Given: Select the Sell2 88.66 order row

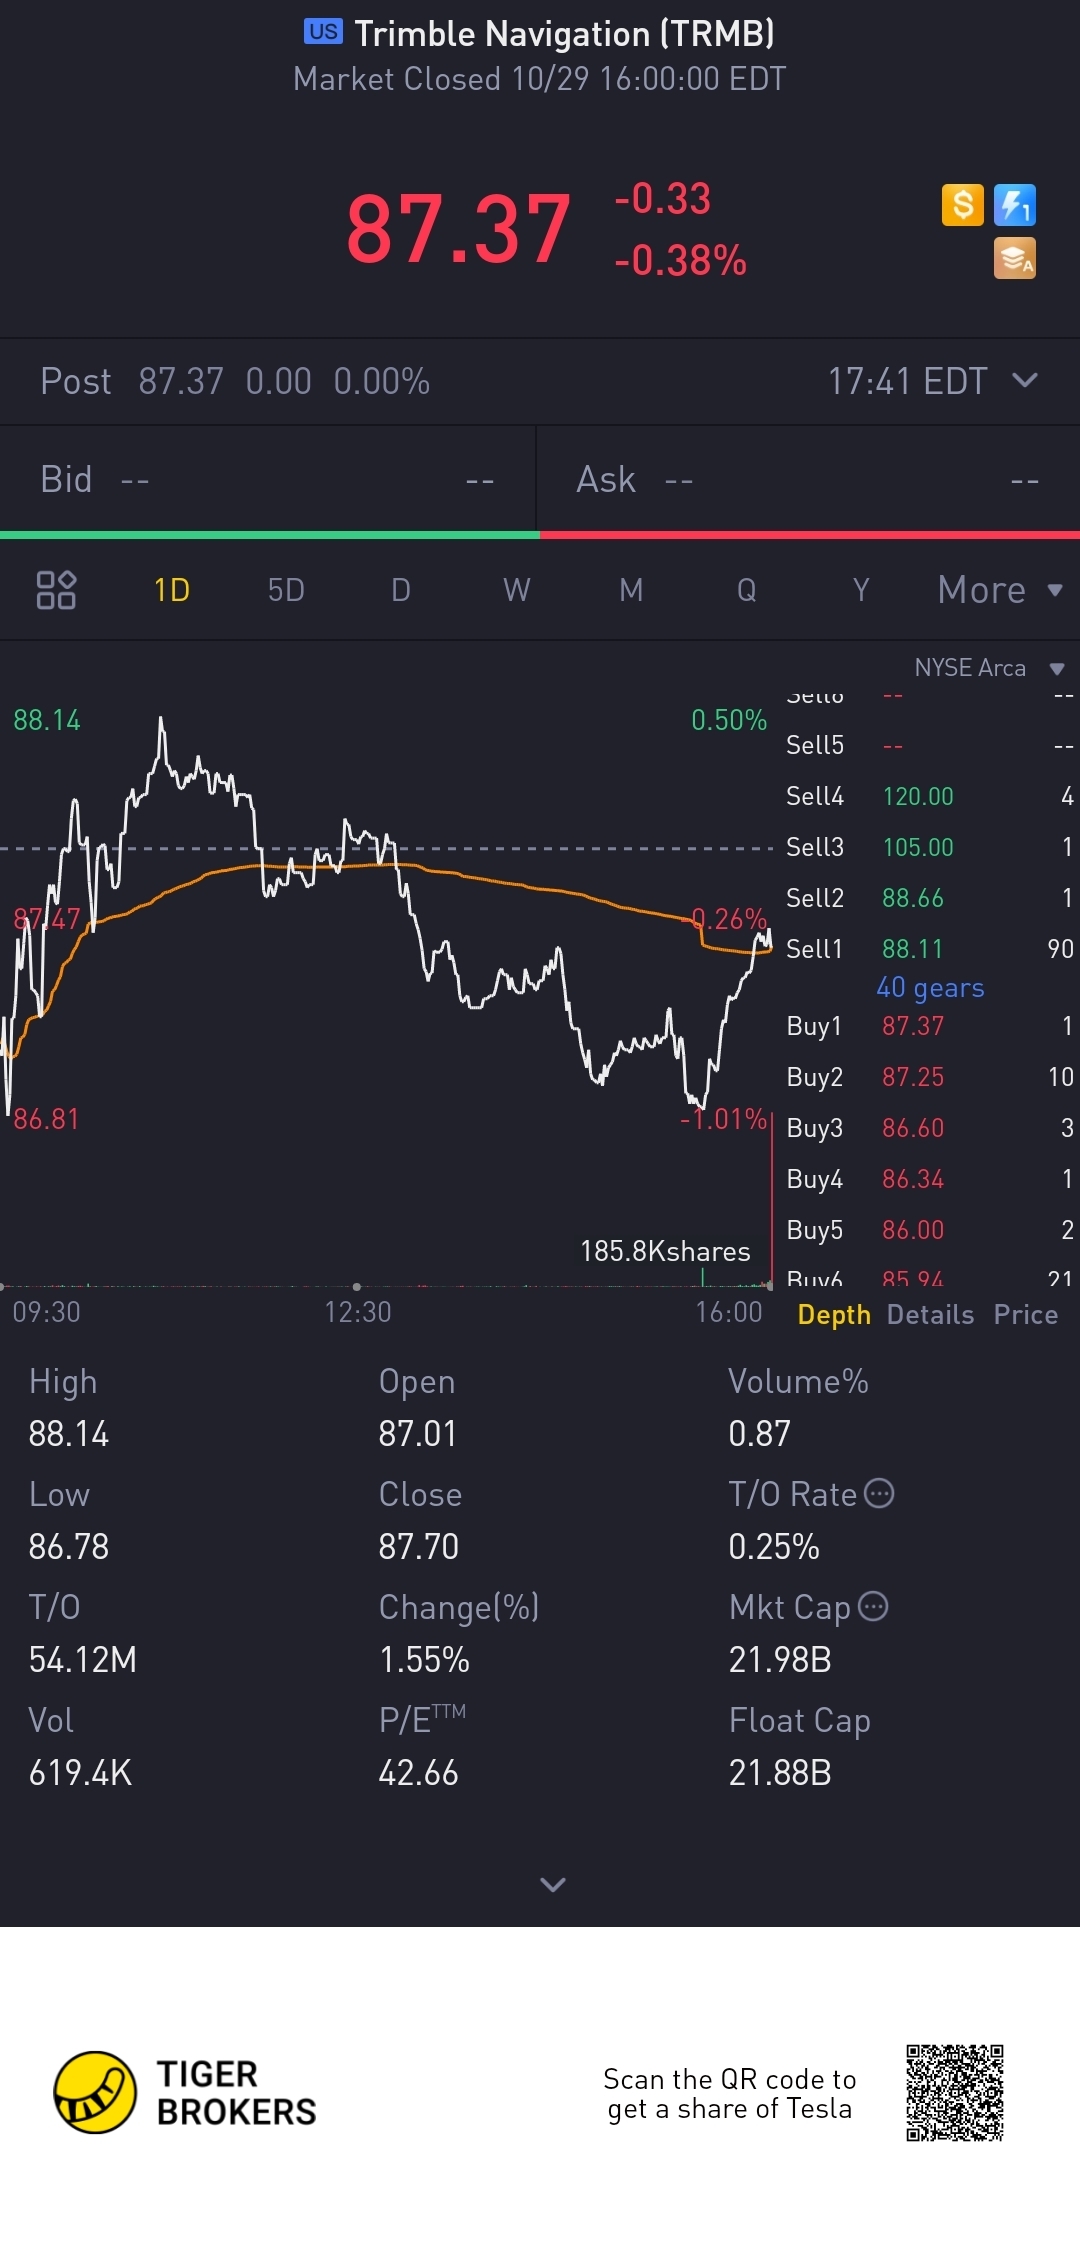Looking at the screenshot, I should [x=929, y=898].
